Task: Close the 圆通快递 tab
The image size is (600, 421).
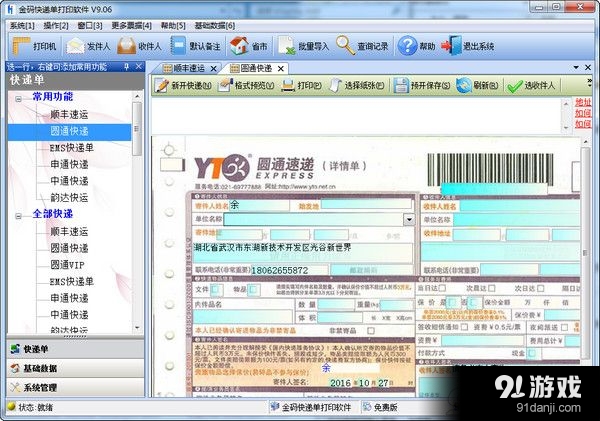Action: (x=281, y=69)
